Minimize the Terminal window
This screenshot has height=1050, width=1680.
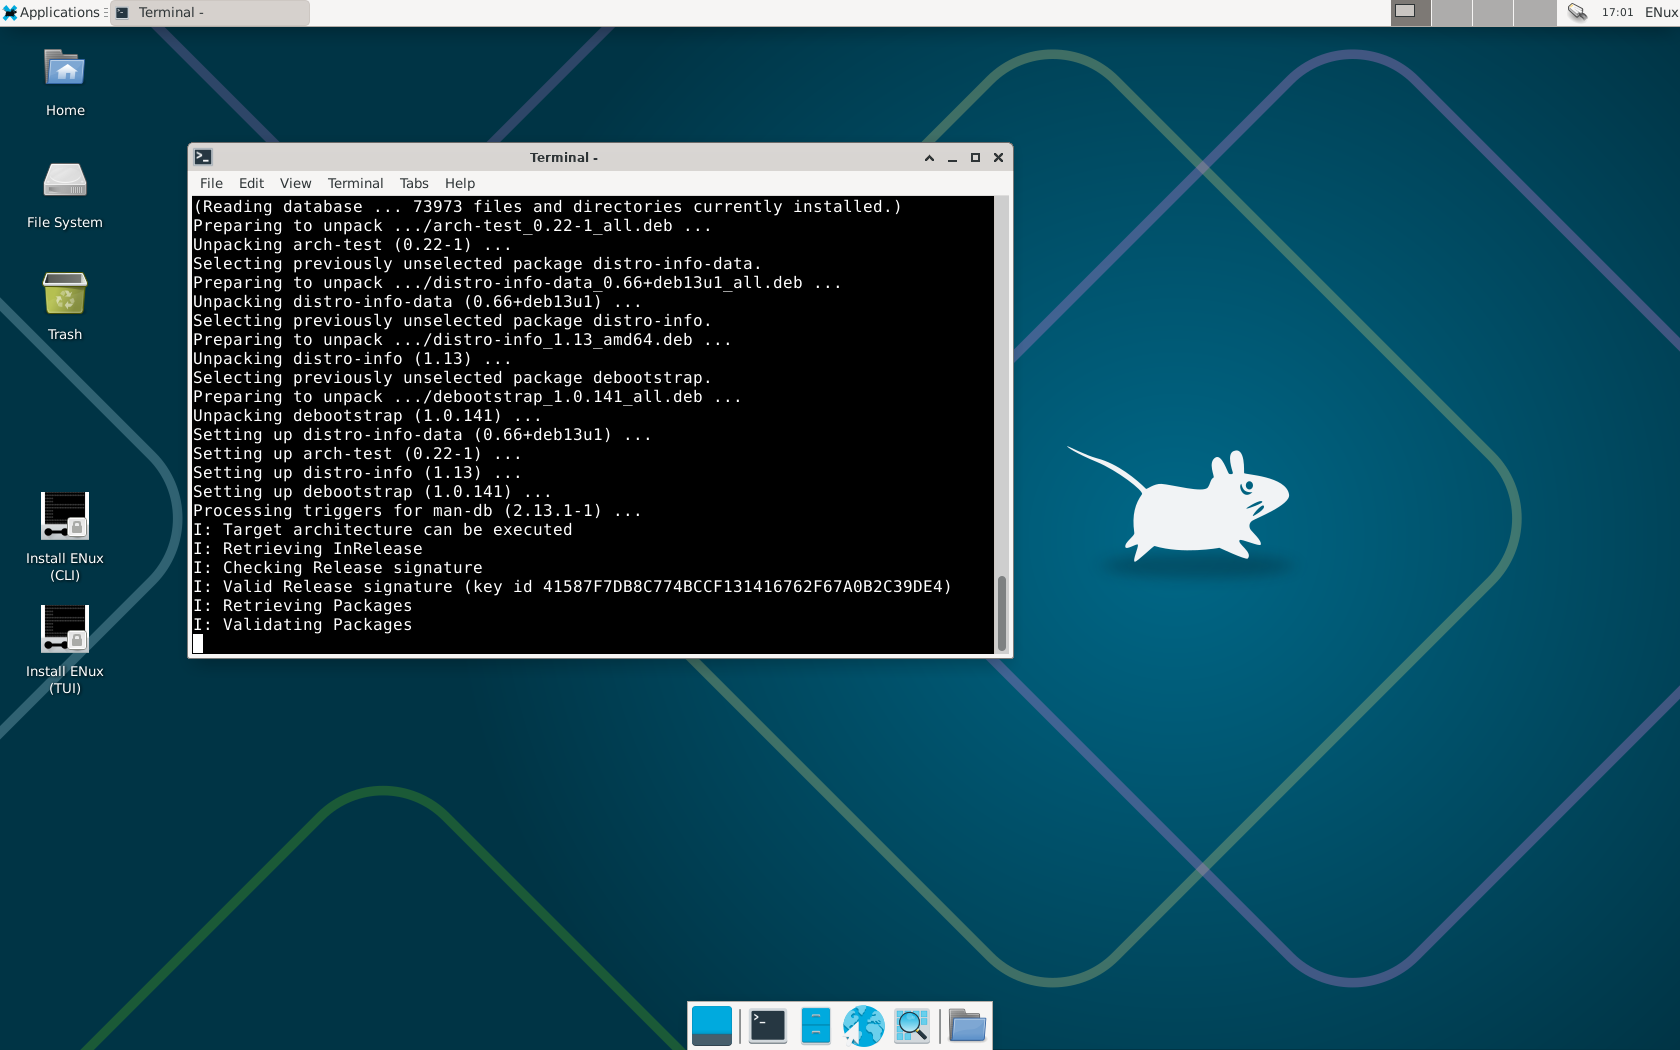(952, 157)
